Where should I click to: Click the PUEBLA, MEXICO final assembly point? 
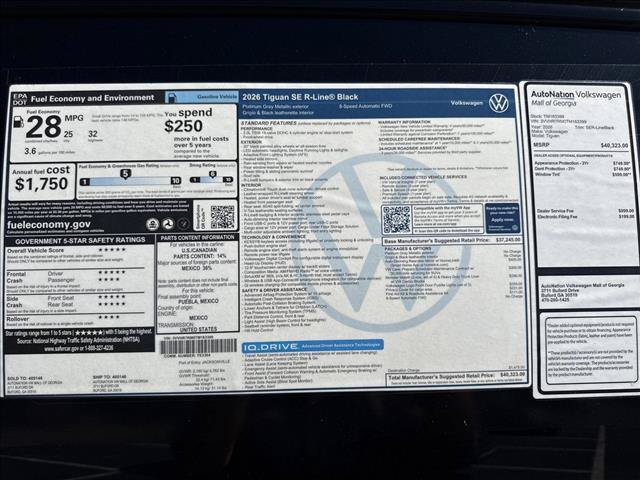tap(198, 301)
